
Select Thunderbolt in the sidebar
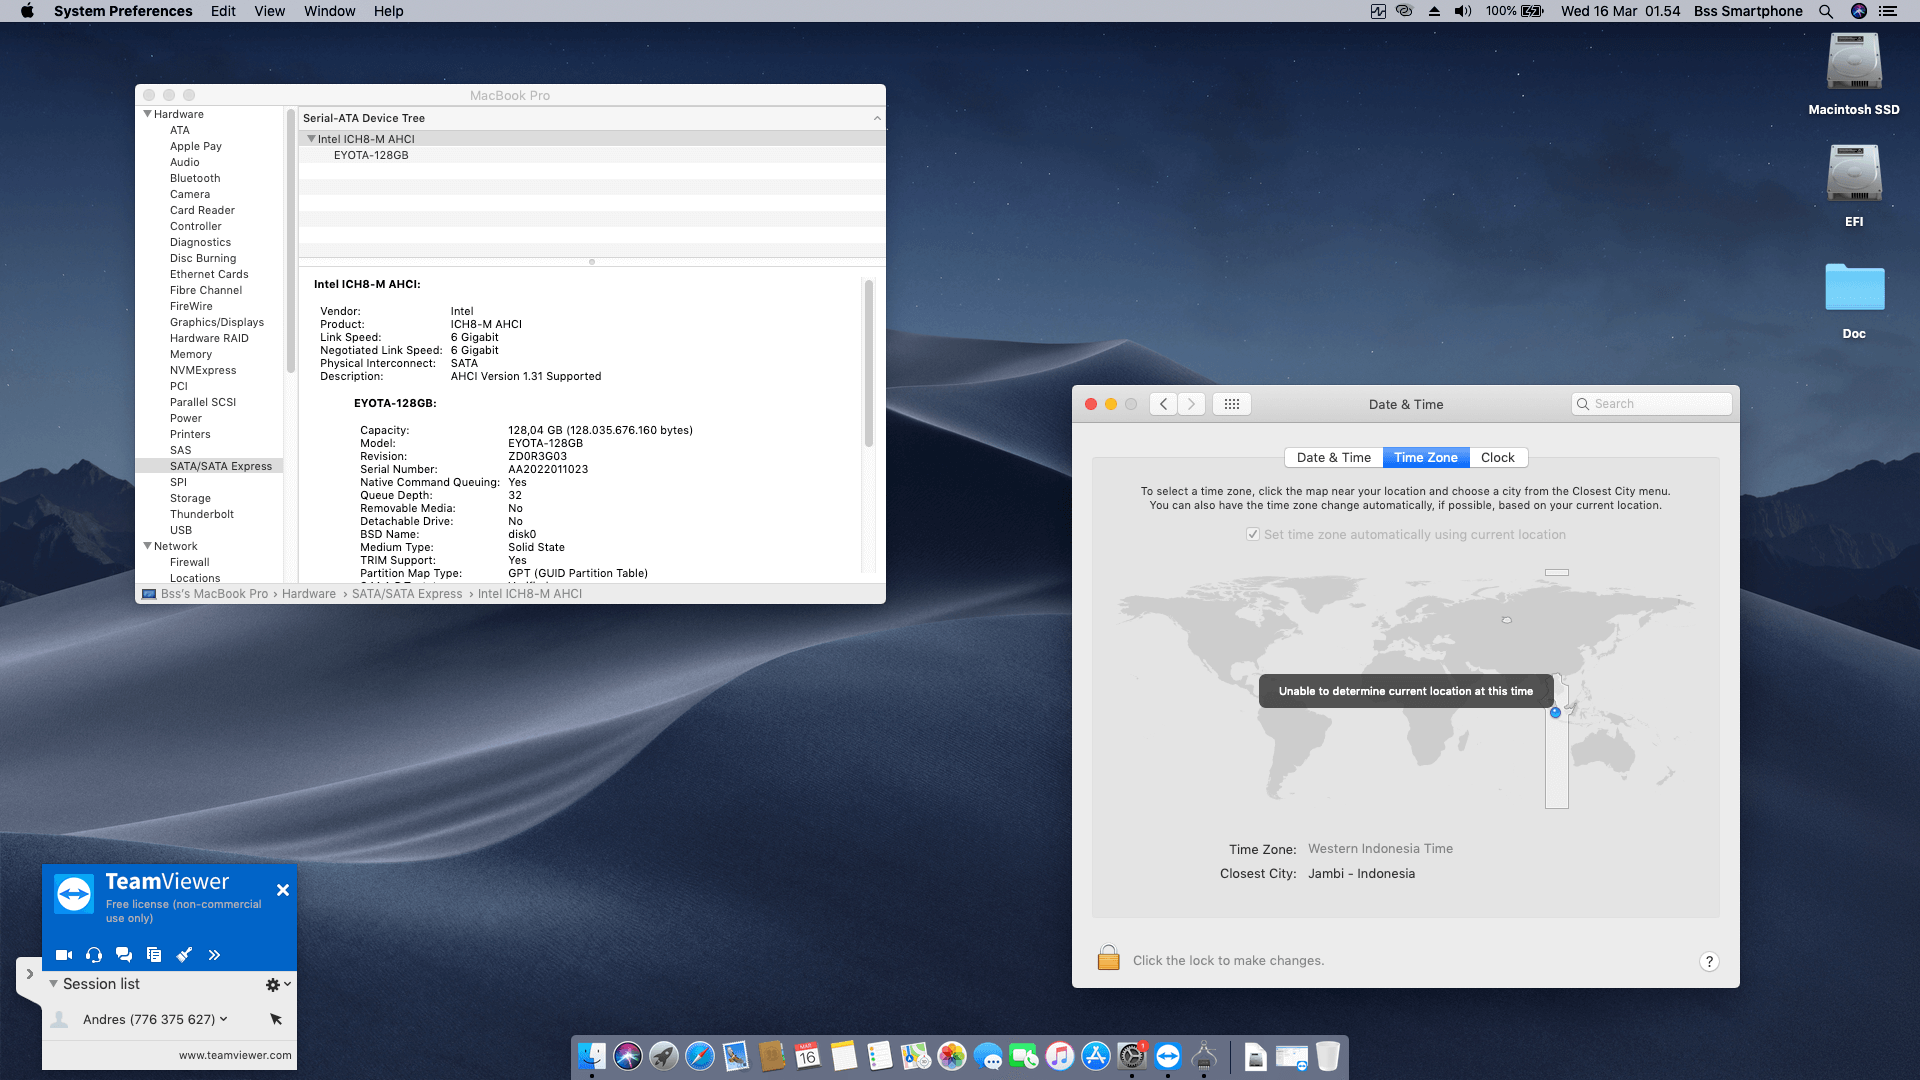[x=202, y=514]
